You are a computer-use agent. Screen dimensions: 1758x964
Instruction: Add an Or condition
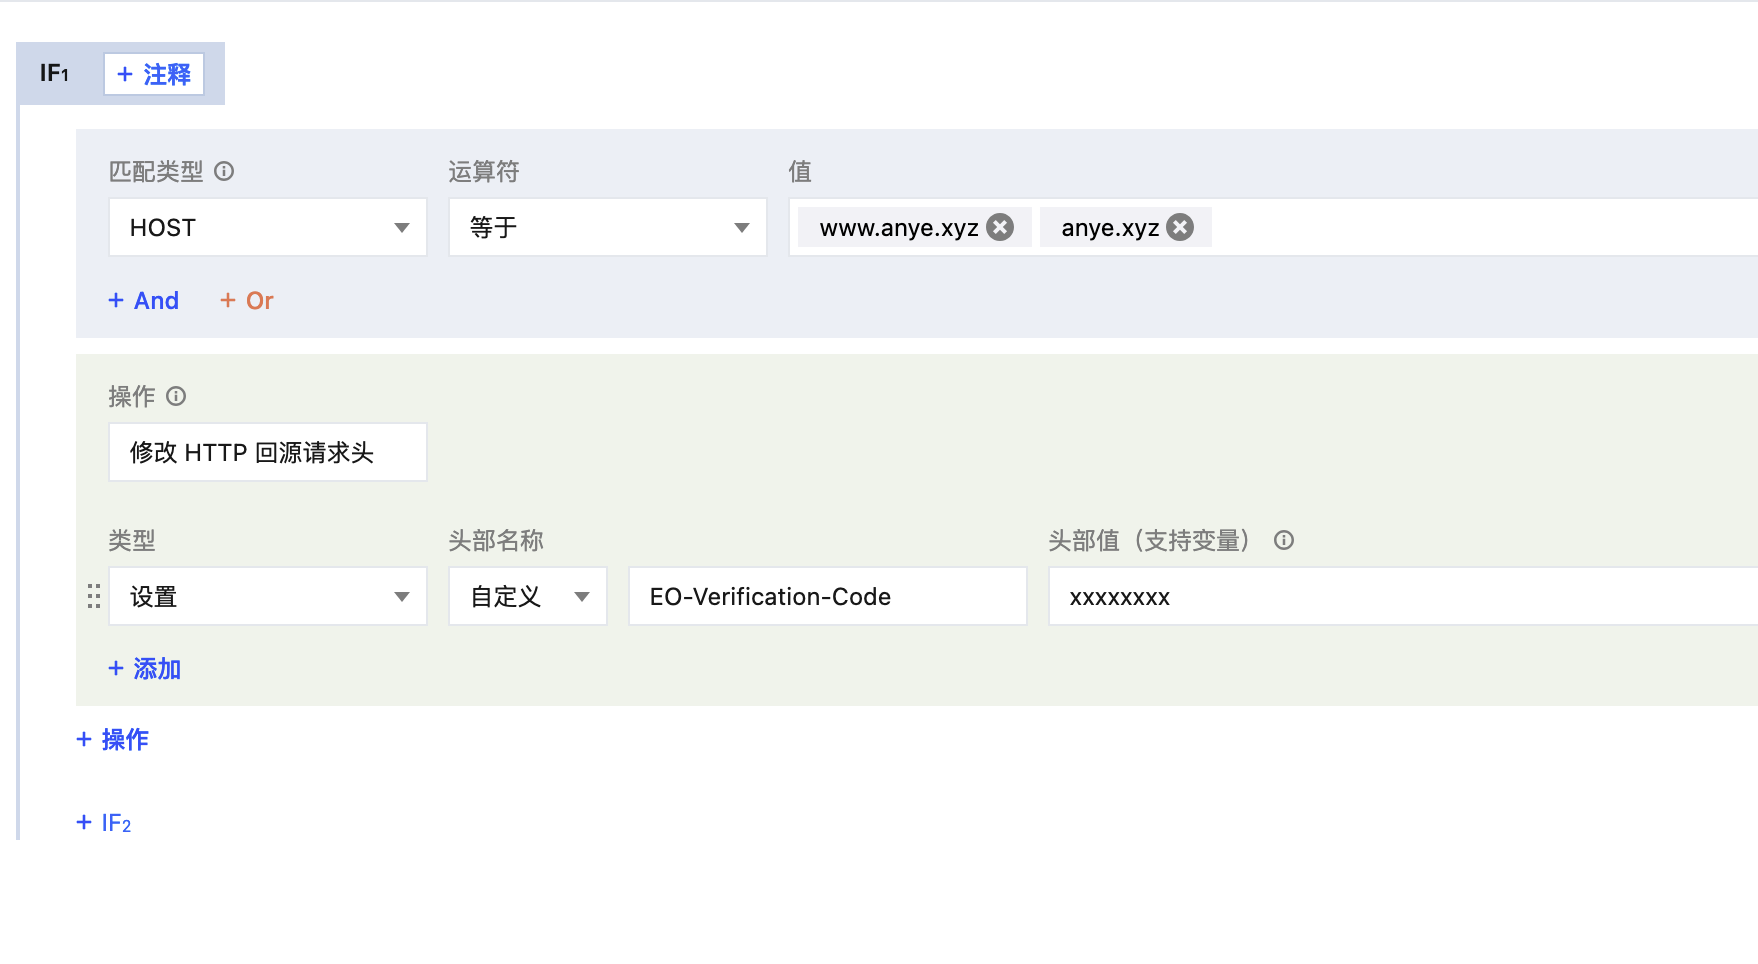[247, 300]
